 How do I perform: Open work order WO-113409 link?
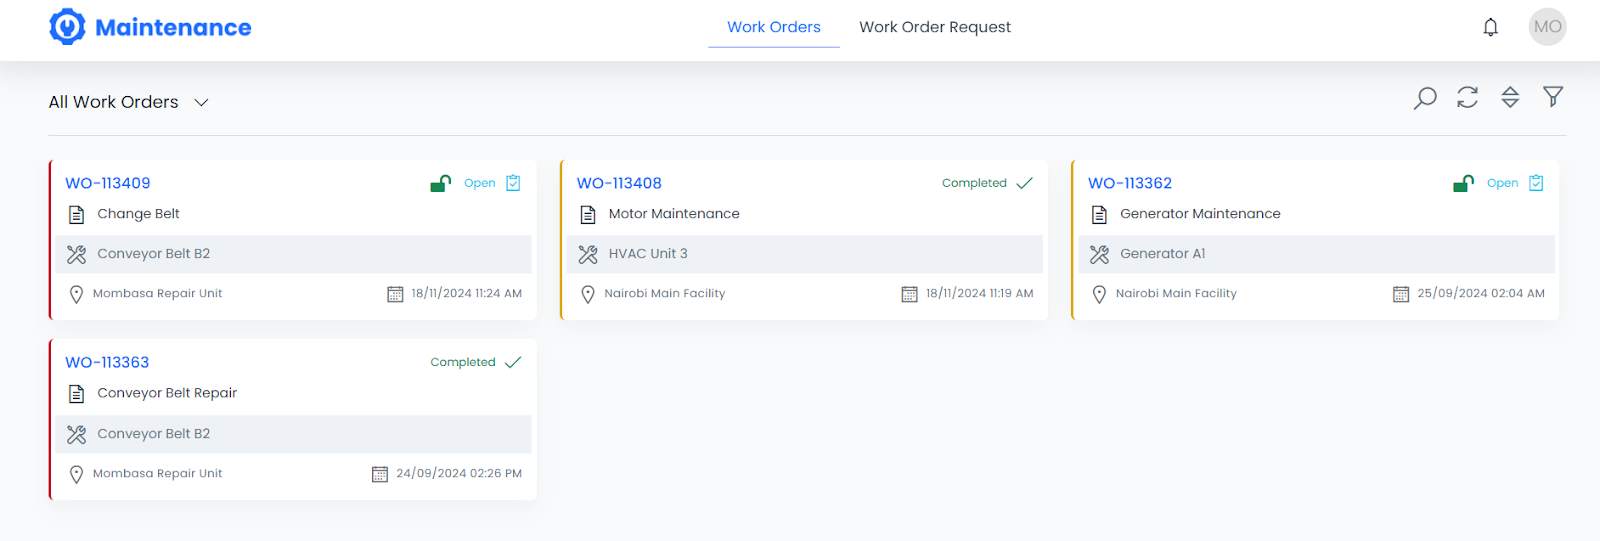(108, 183)
